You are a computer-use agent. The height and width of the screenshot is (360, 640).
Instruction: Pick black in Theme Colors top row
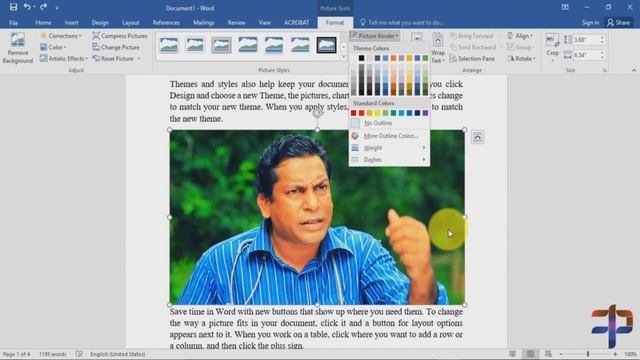pos(361,58)
